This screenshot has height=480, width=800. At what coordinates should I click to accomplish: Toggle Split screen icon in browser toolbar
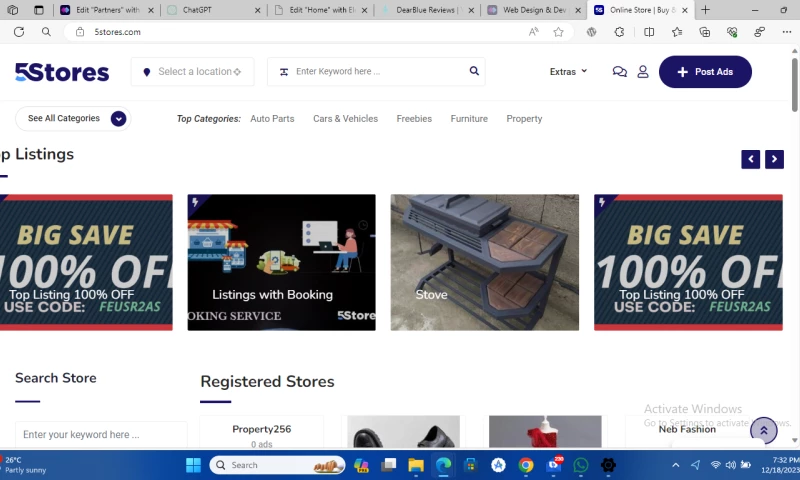649,32
